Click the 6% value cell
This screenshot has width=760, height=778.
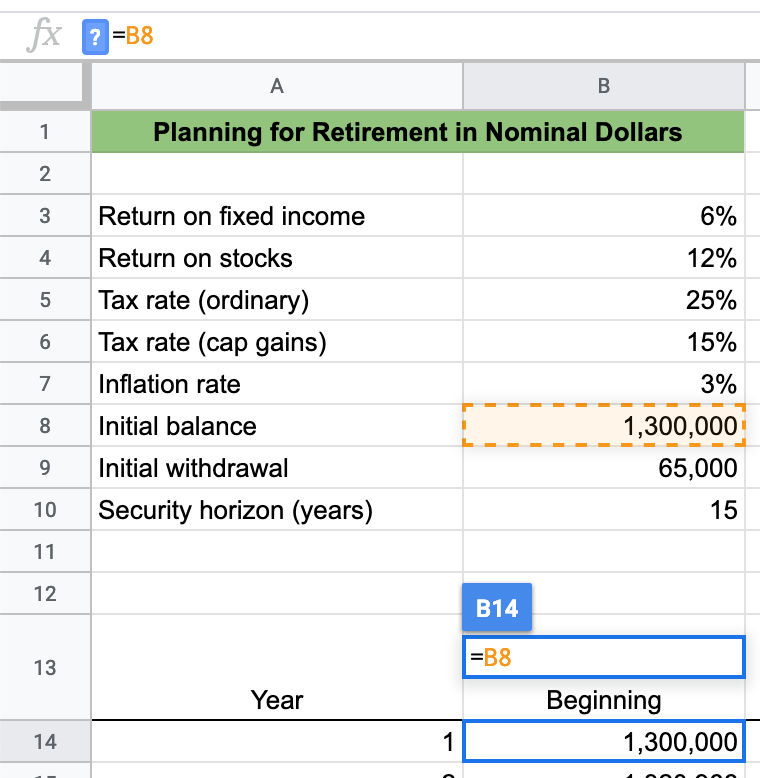(x=604, y=216)
